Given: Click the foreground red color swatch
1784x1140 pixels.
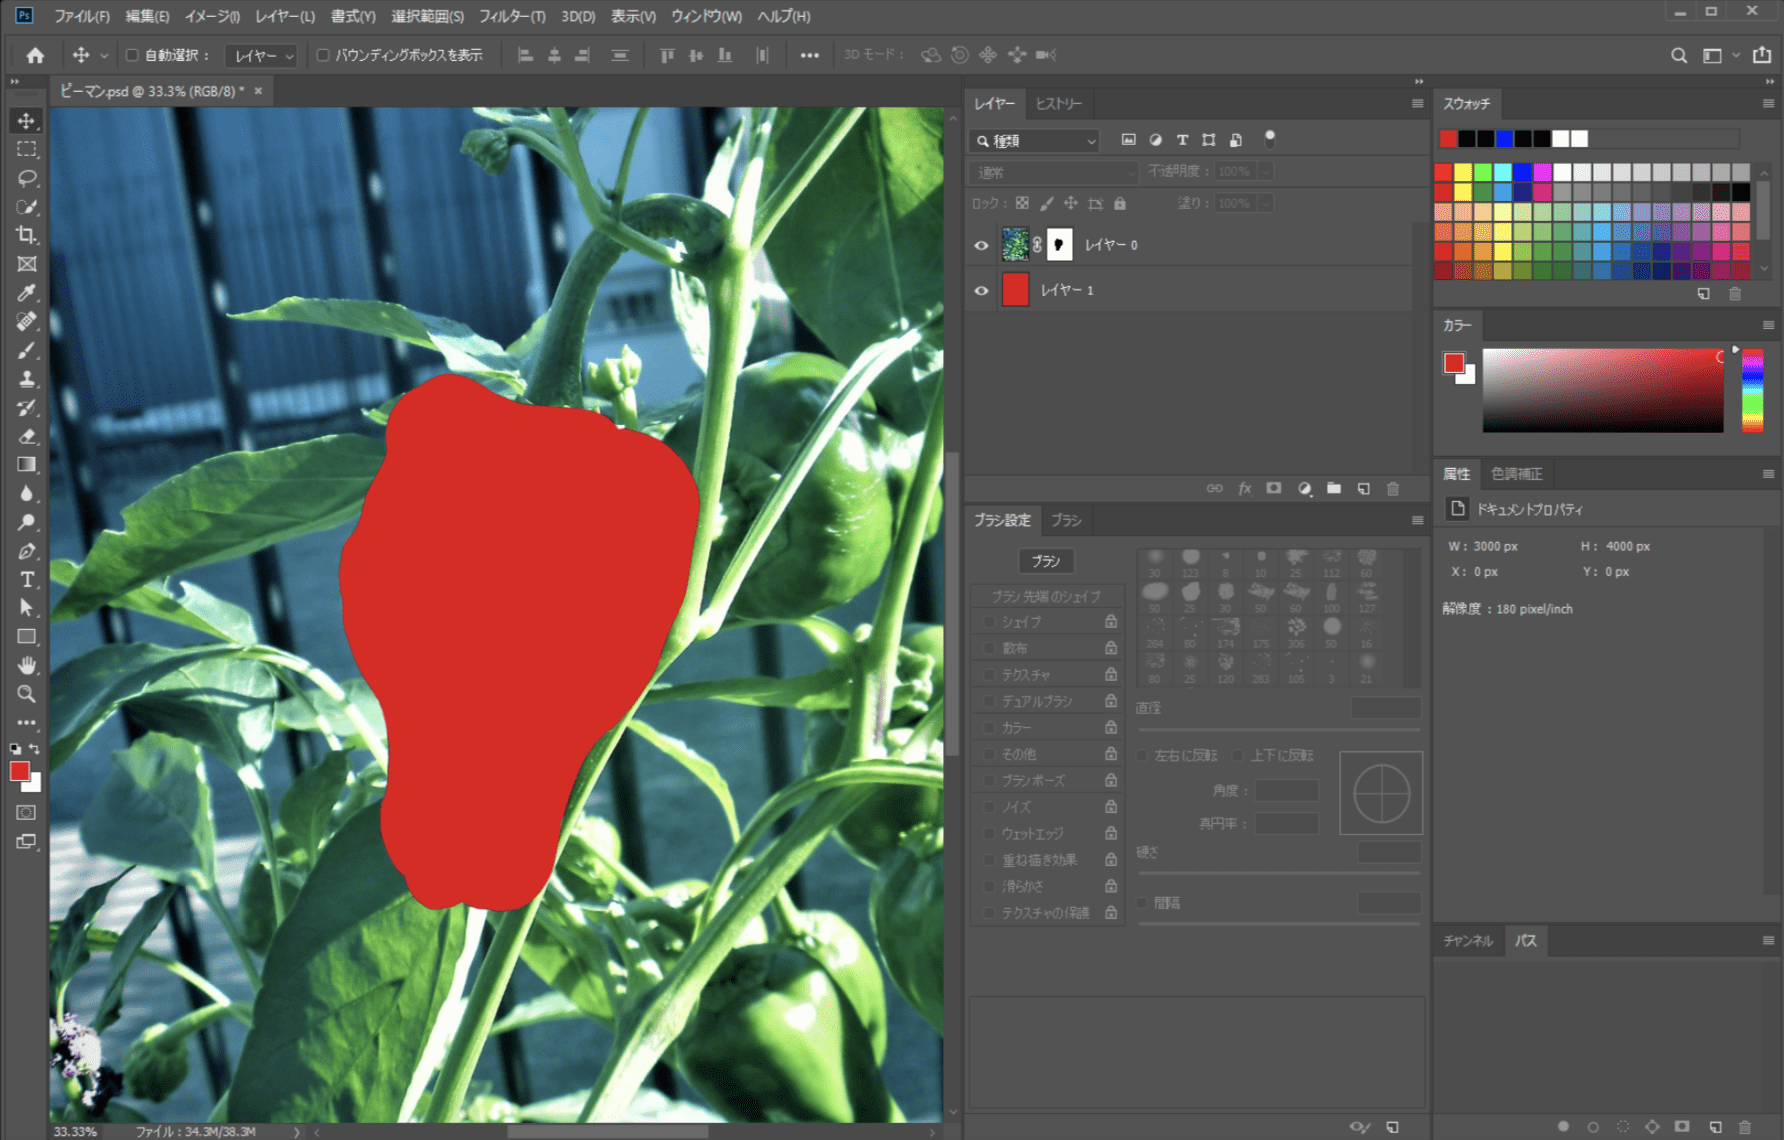Looking at the screenshot, I should [x=19, y=771].
